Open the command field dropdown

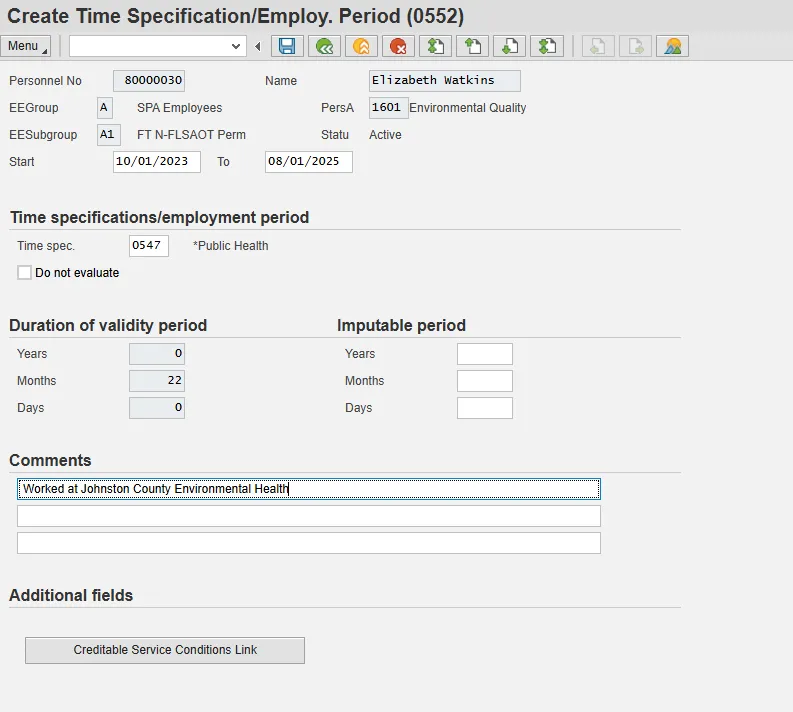click(x=237, y=46)
